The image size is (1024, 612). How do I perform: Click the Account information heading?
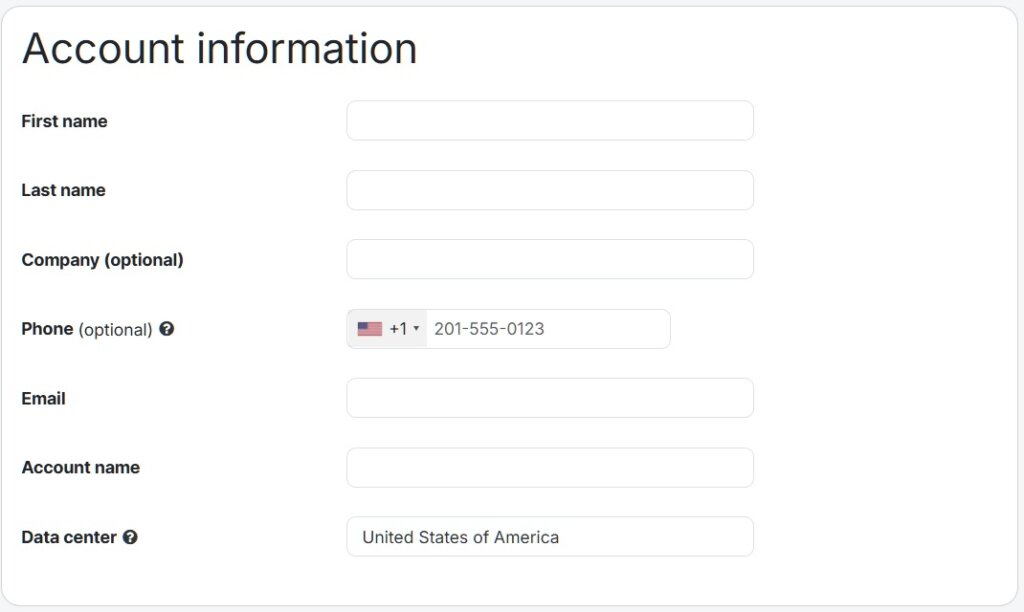pos(219,48)
